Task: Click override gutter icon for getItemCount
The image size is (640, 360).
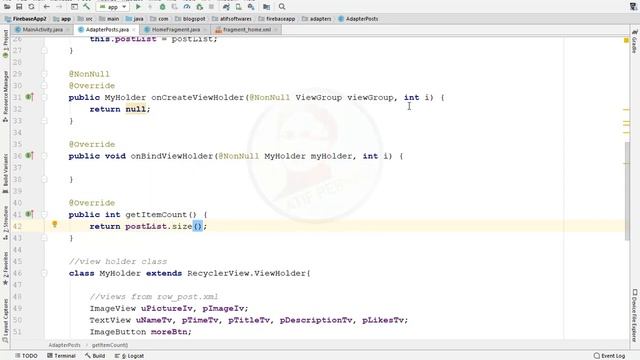Action: click(x=29, y=214)
